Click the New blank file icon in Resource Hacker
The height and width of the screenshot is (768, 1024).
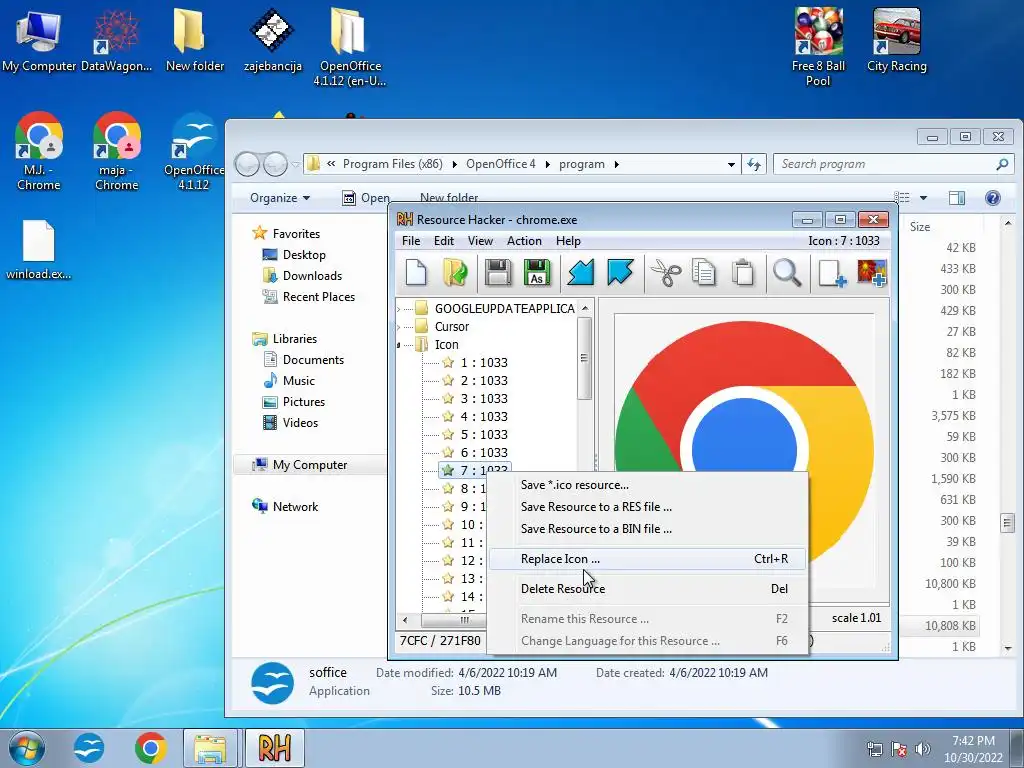coord(416,273)
